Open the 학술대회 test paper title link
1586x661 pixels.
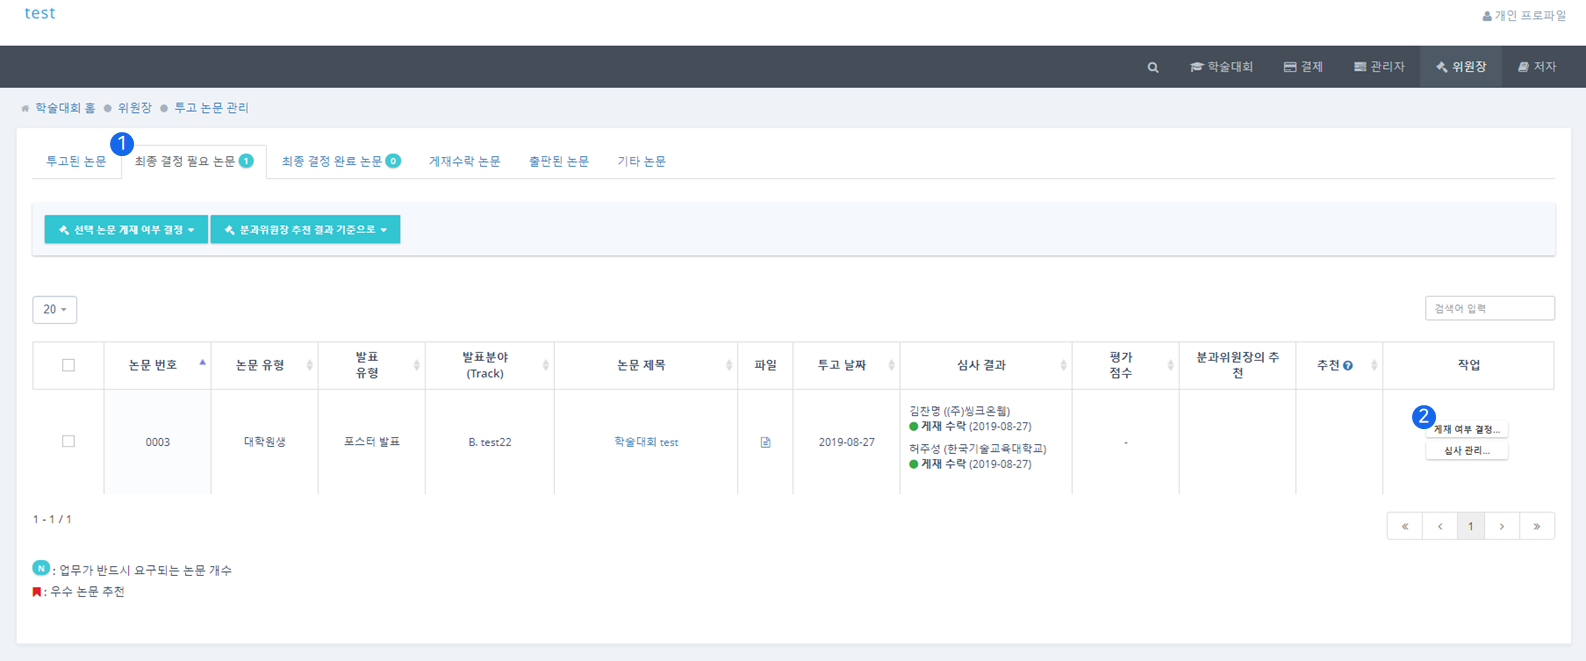(646, 442)
